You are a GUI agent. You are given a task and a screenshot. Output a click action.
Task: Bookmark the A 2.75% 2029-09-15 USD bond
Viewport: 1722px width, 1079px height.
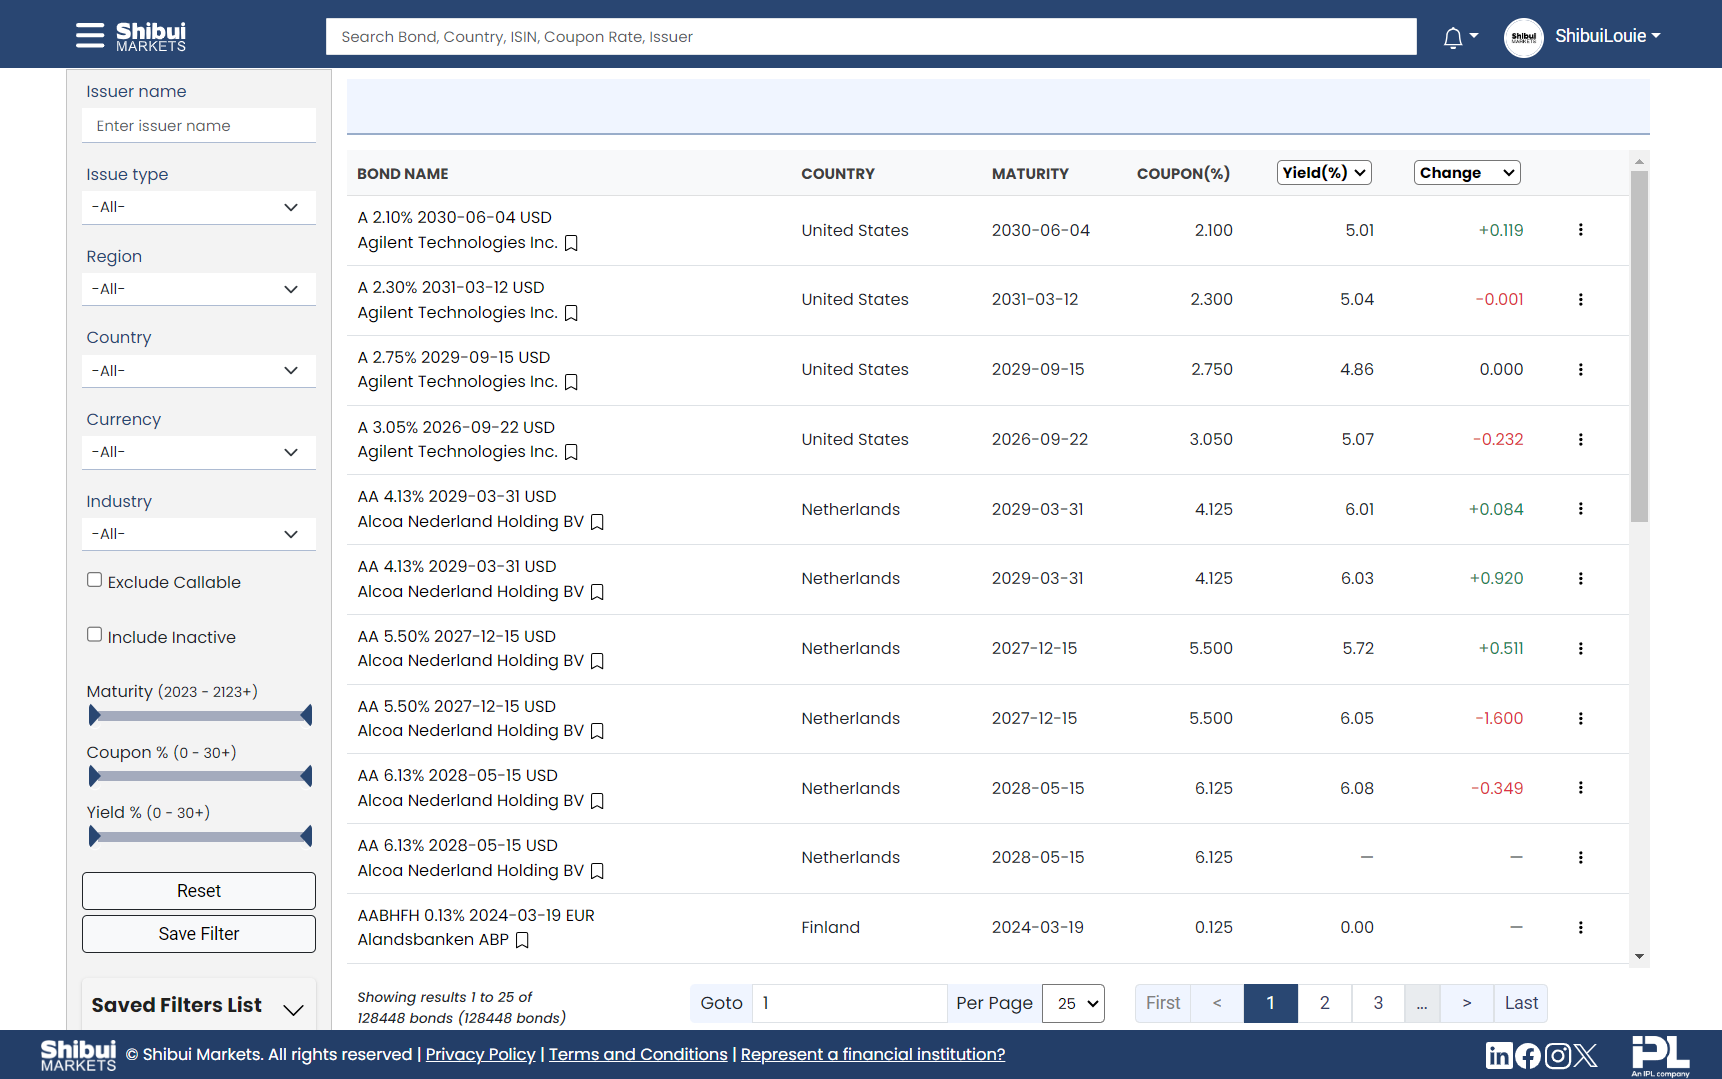tap(572, 382)
